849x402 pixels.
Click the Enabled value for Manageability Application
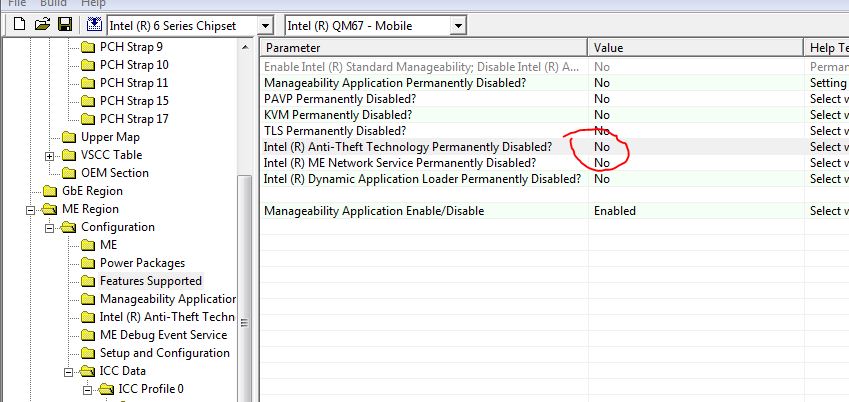(615, 211)
